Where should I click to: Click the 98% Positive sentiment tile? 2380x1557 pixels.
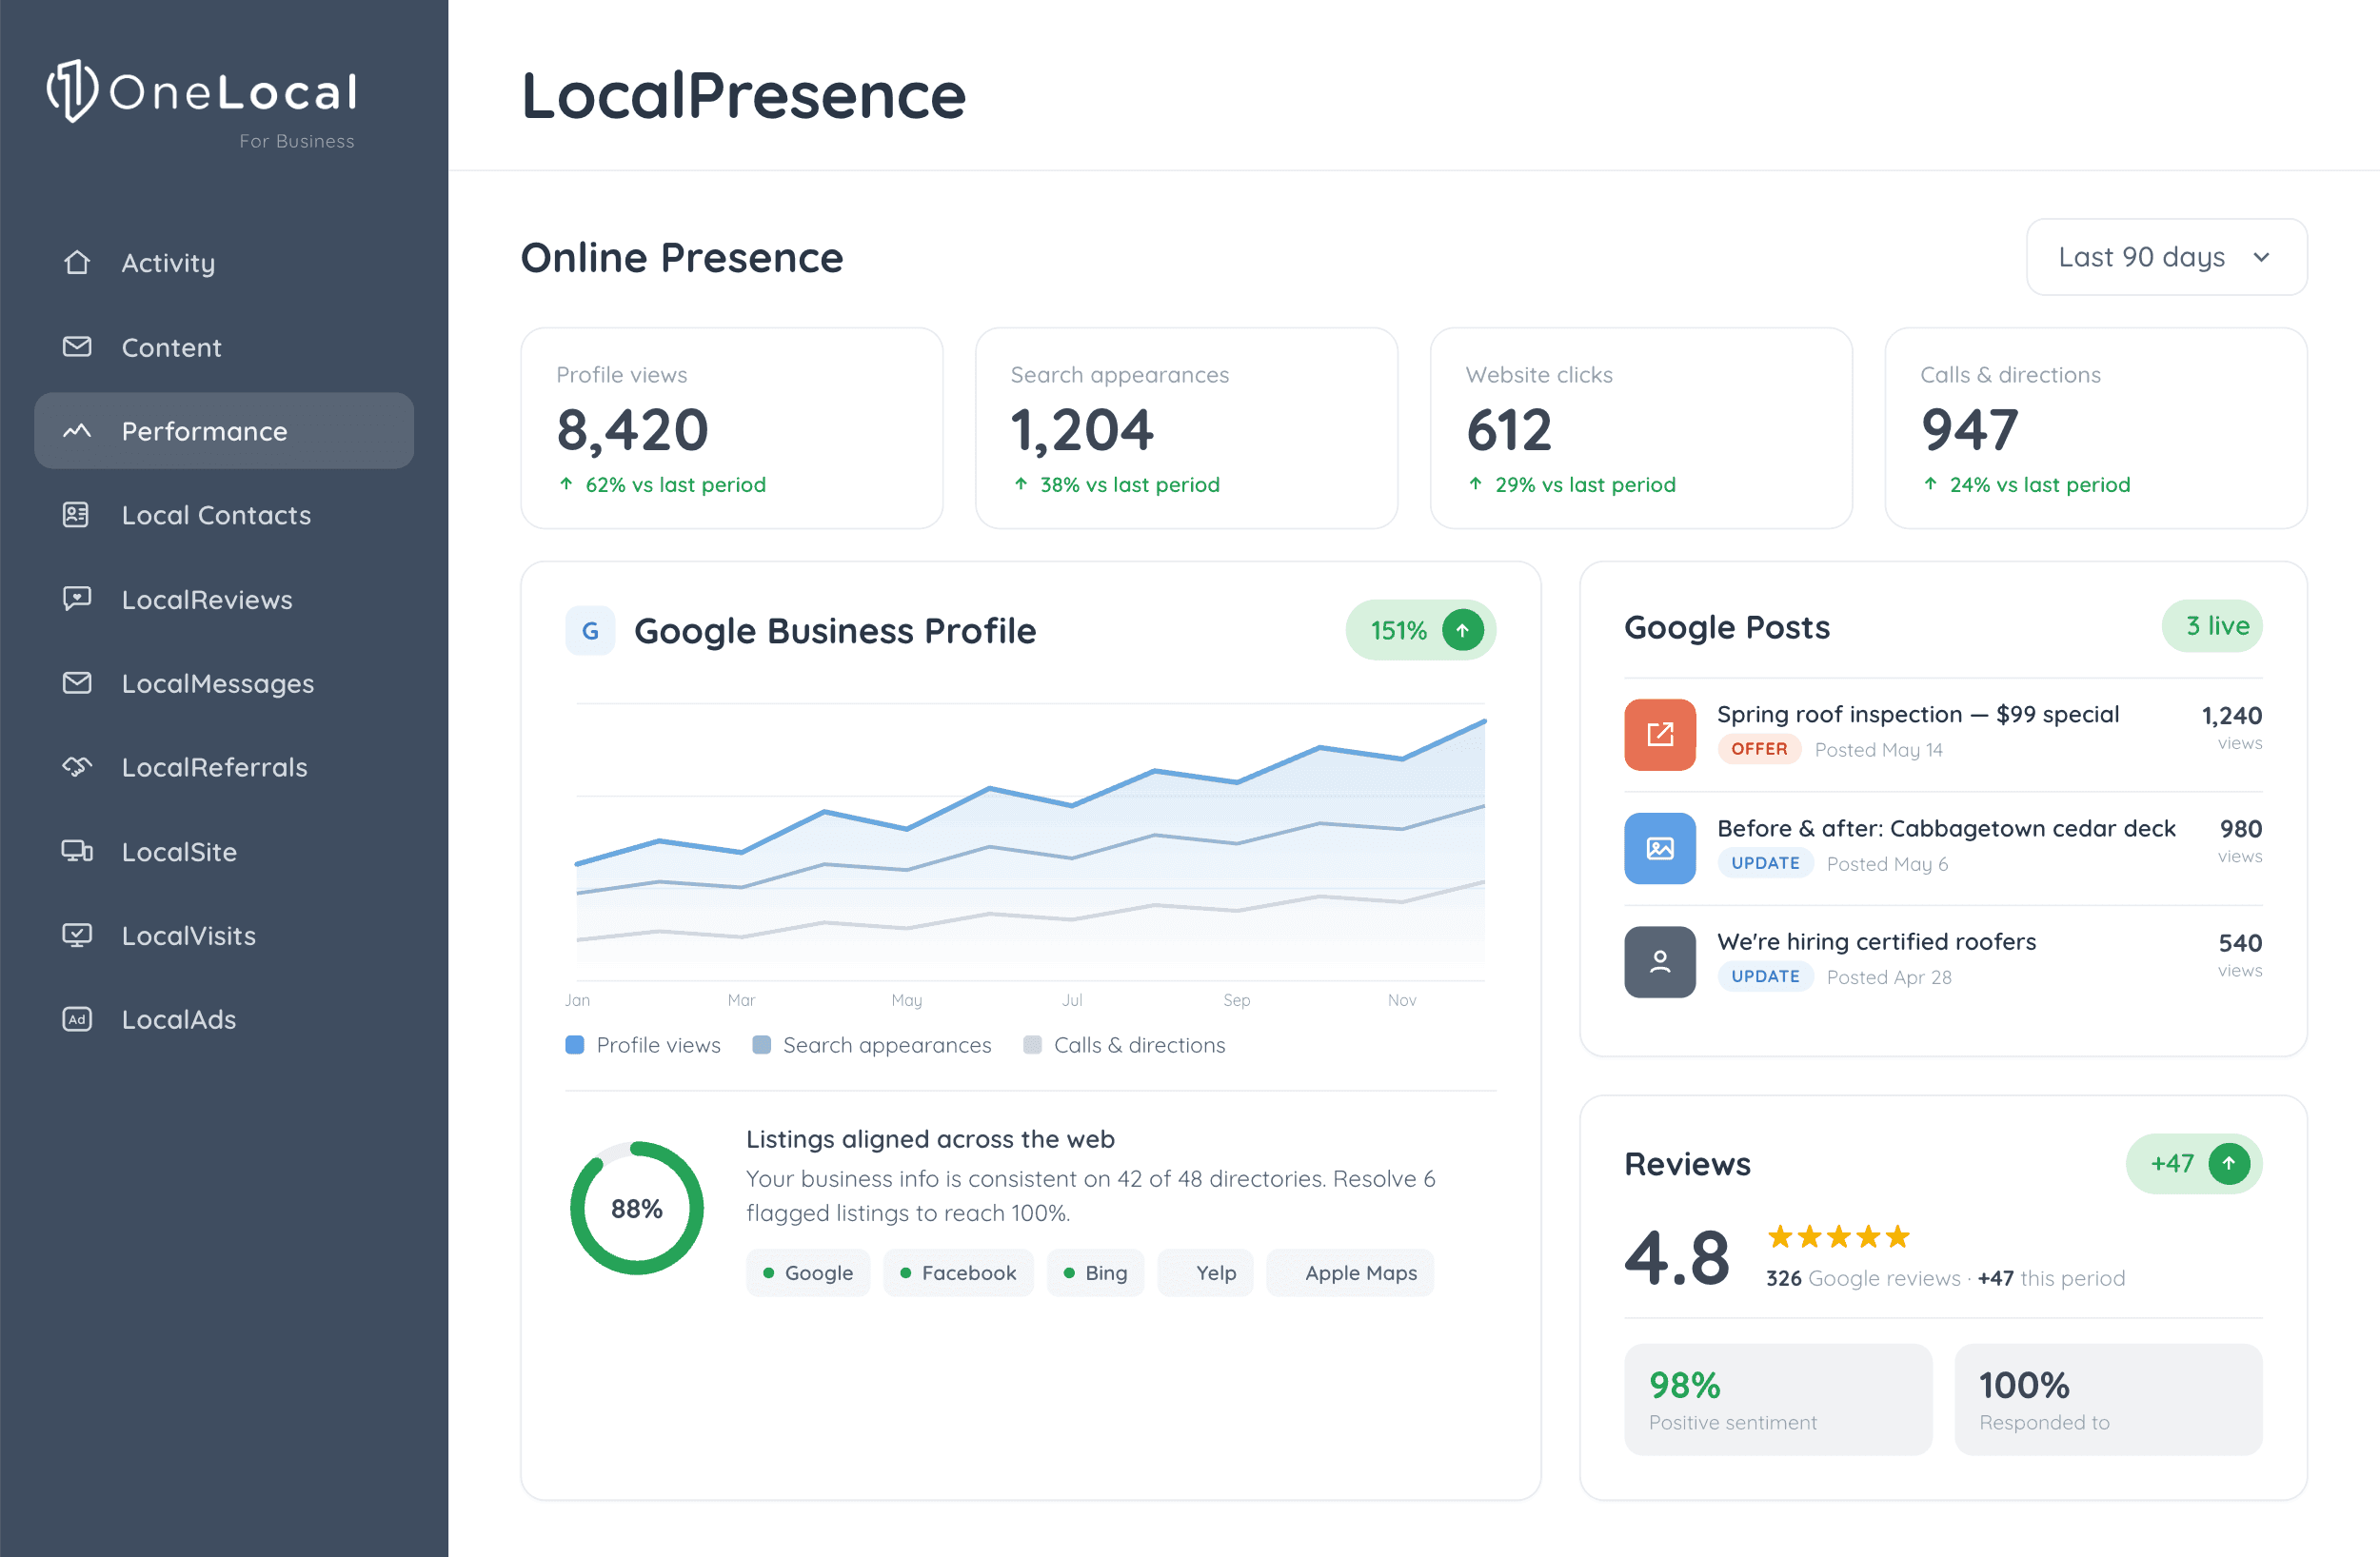click(1778, 1399)
